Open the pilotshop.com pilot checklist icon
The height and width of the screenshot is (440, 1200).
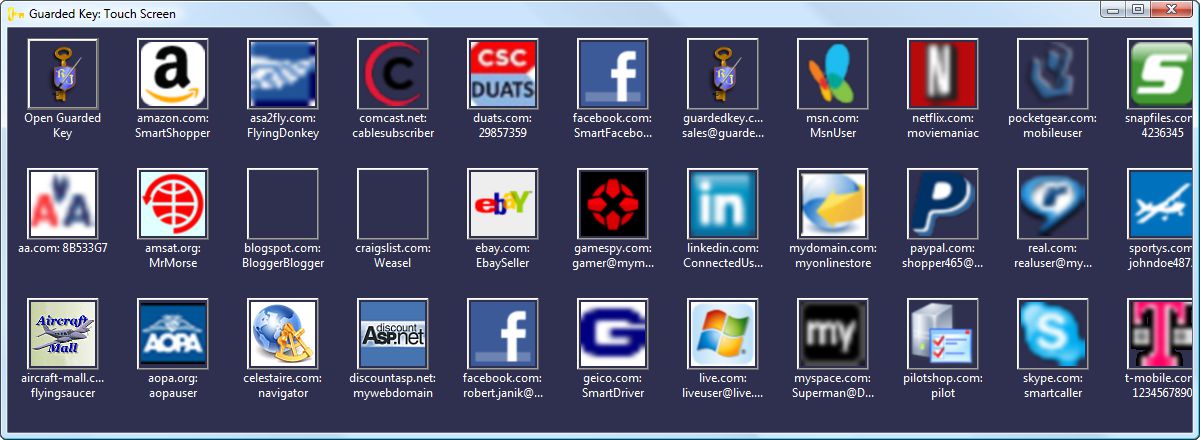(943, 334)
